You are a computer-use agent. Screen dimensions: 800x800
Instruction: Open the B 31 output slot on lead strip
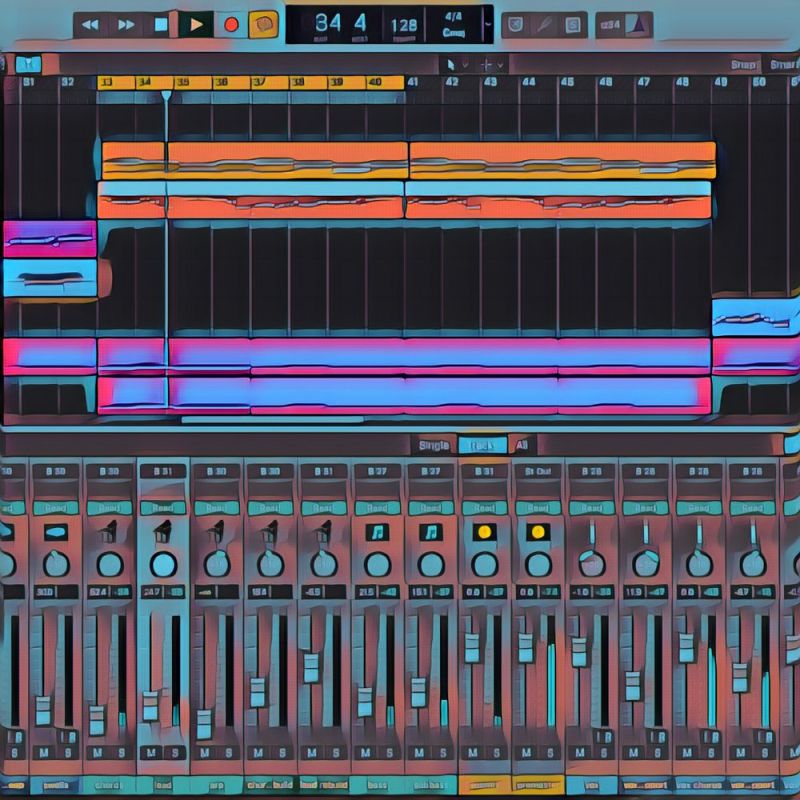tap(163, 471)
